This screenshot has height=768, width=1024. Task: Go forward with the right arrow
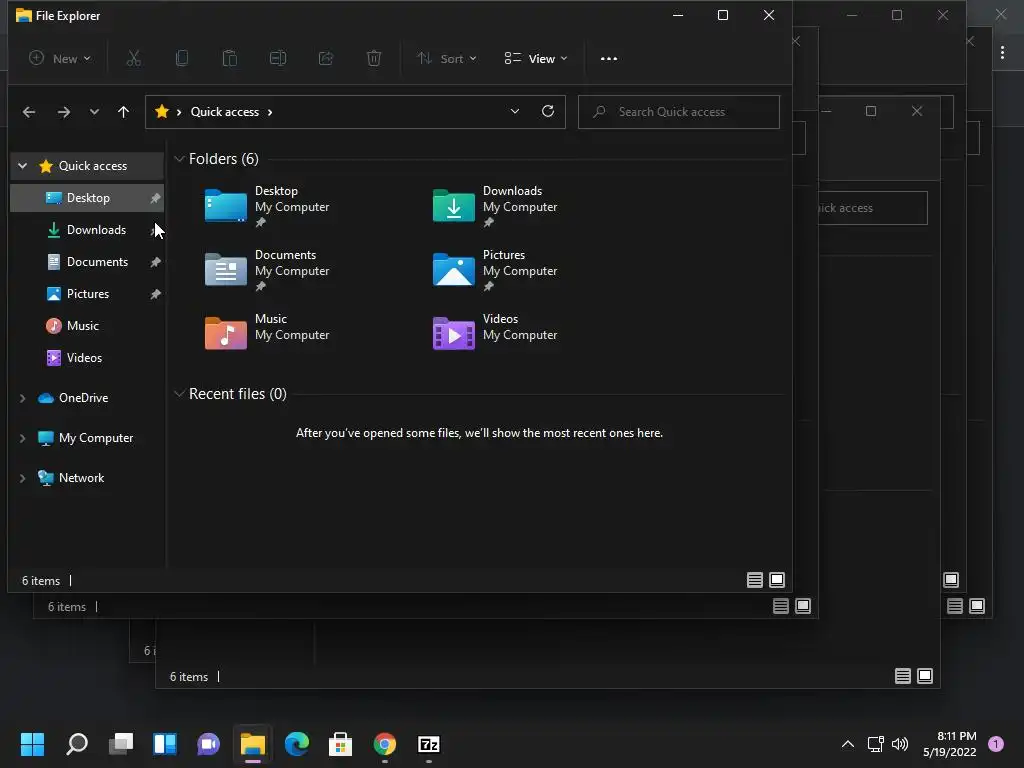63,112
